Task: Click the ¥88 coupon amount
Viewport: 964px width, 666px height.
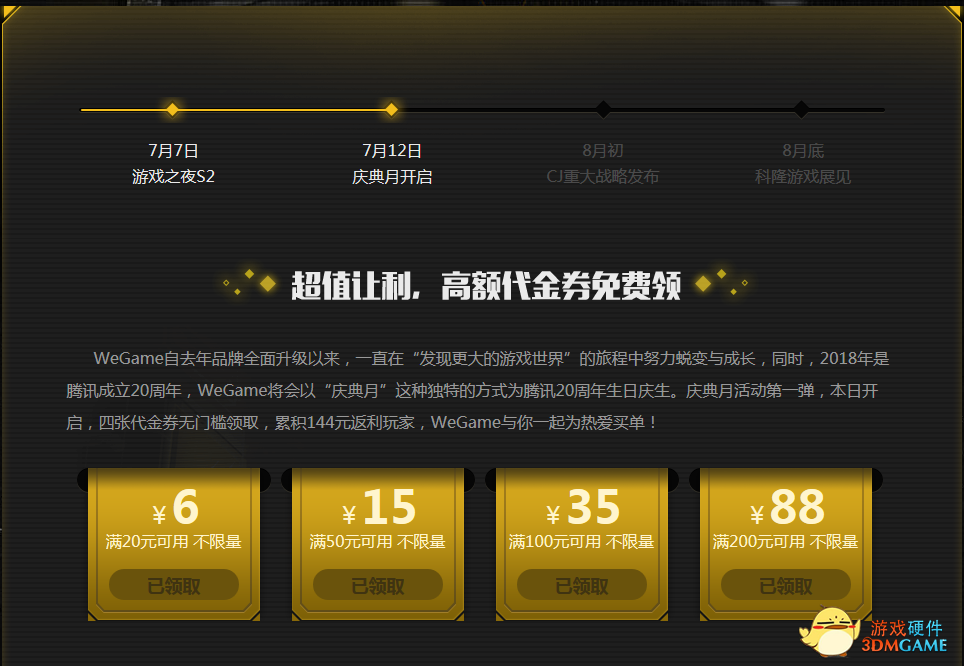Action: [787, 507]
